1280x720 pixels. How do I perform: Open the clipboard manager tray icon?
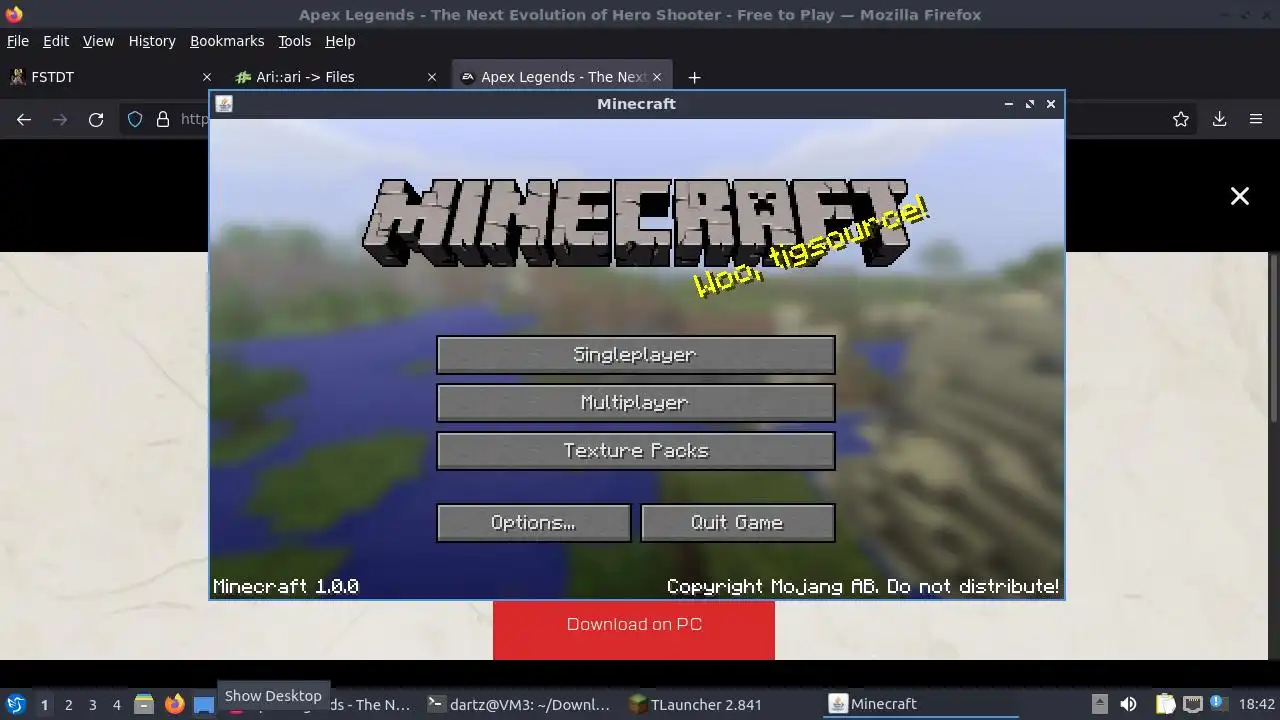click(x=1165, y=704)
